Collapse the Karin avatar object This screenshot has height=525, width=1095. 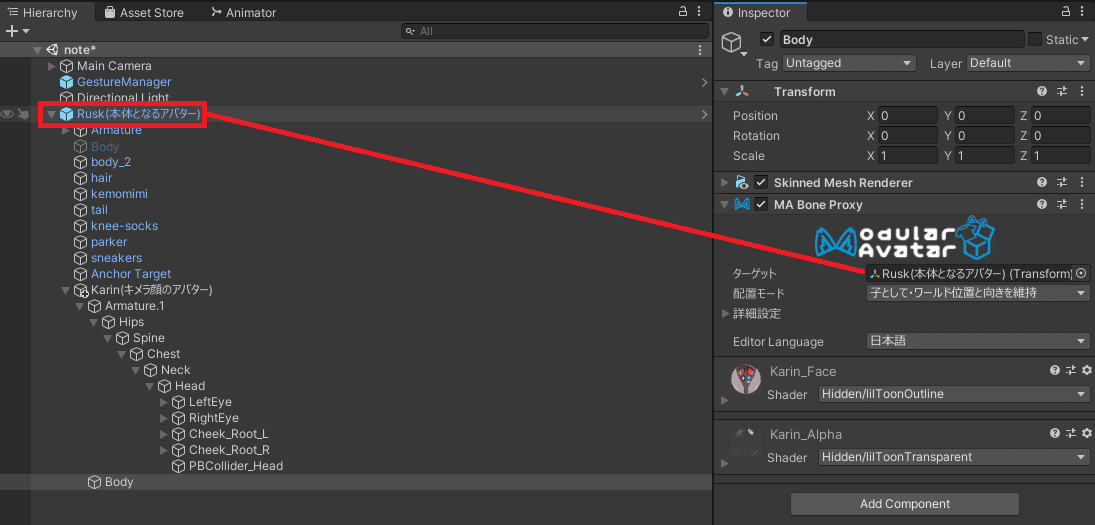66,290
